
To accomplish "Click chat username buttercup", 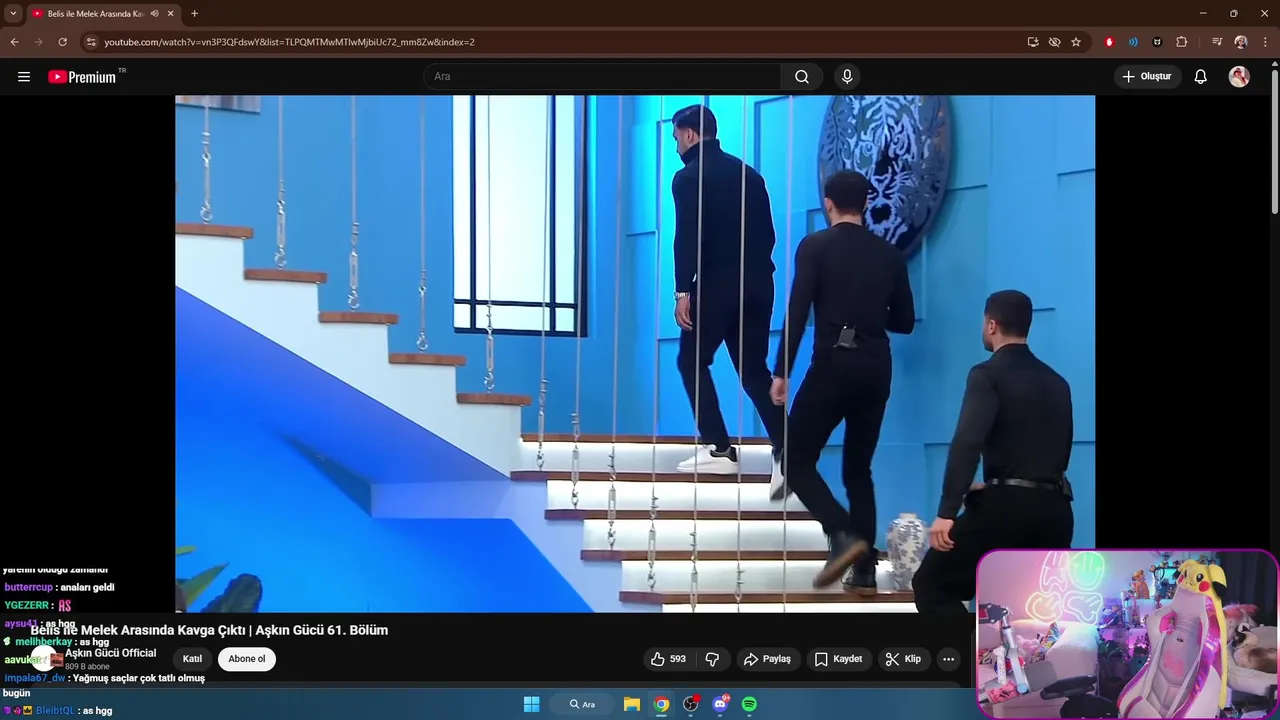I will [x=28, y=587].
